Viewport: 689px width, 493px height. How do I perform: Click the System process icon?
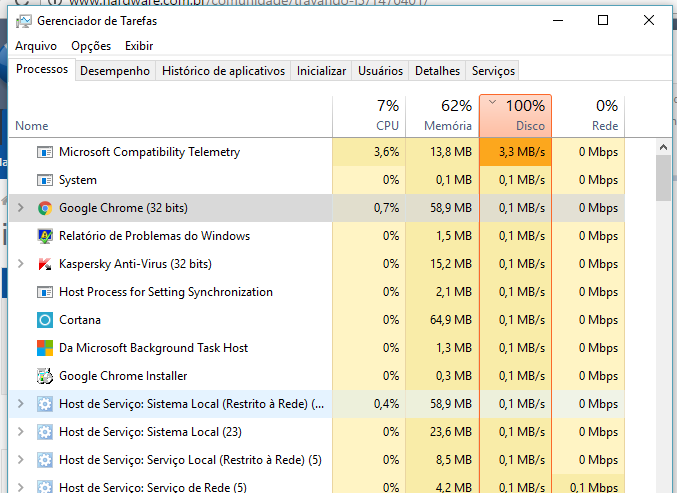point(45,180)
